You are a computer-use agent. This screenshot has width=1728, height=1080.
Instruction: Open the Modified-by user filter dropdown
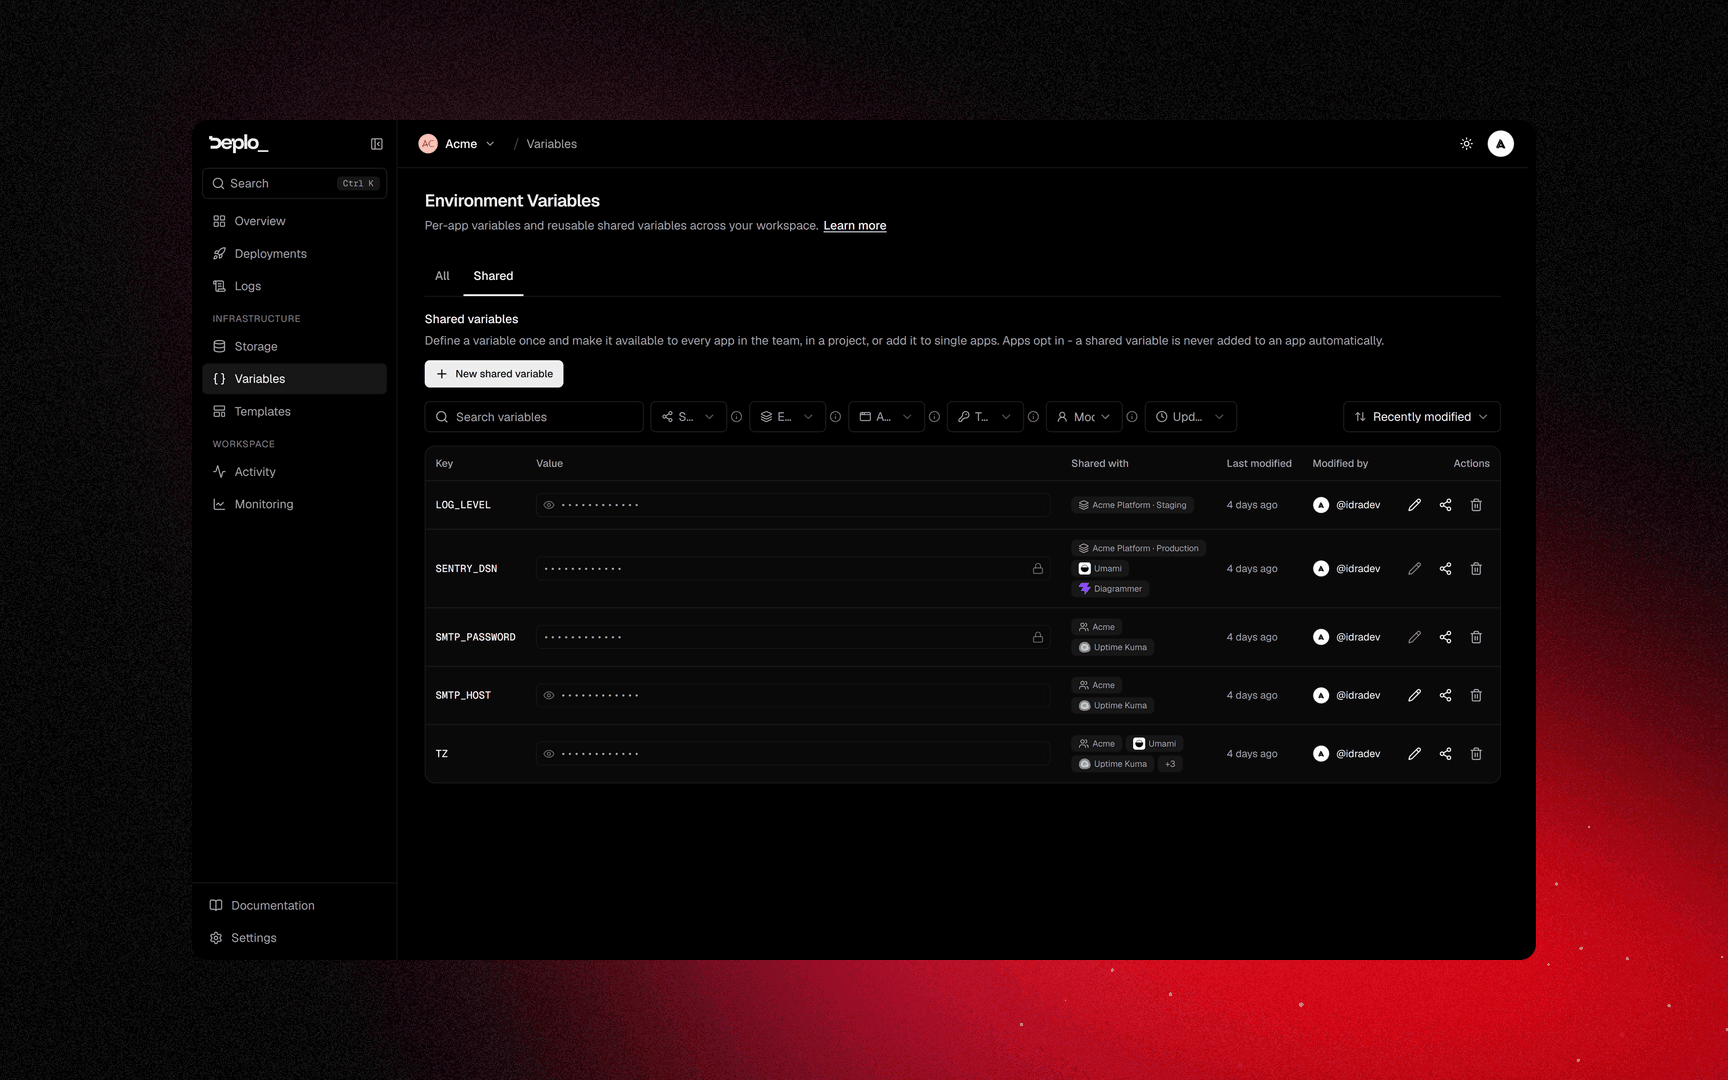[1084, 417]
